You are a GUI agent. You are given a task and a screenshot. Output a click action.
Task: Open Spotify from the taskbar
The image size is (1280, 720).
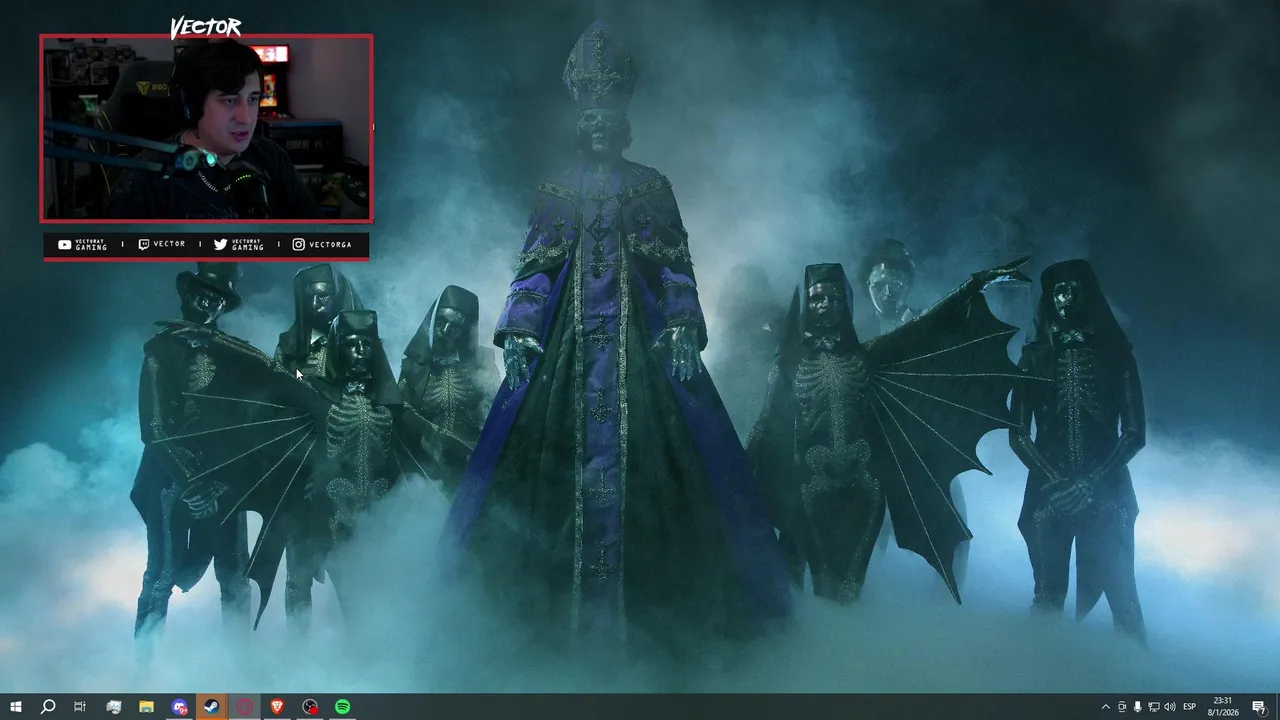coord(343,707)
